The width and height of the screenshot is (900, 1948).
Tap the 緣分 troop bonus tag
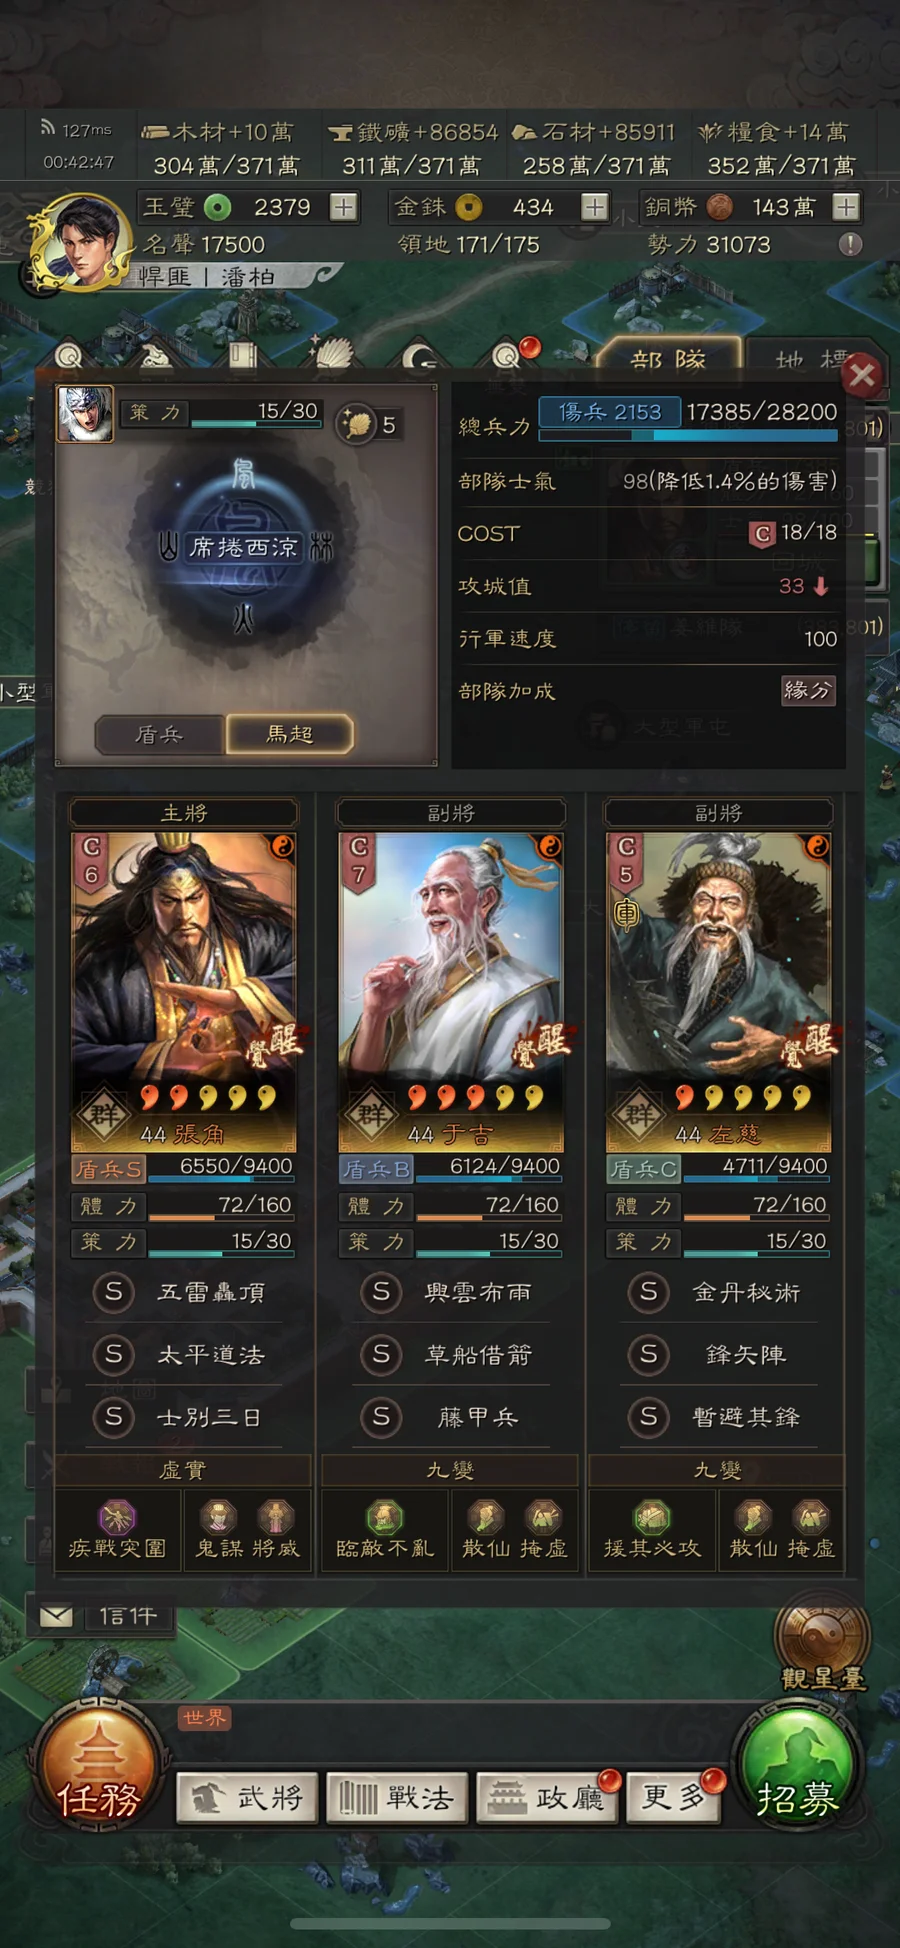(808, 690)
